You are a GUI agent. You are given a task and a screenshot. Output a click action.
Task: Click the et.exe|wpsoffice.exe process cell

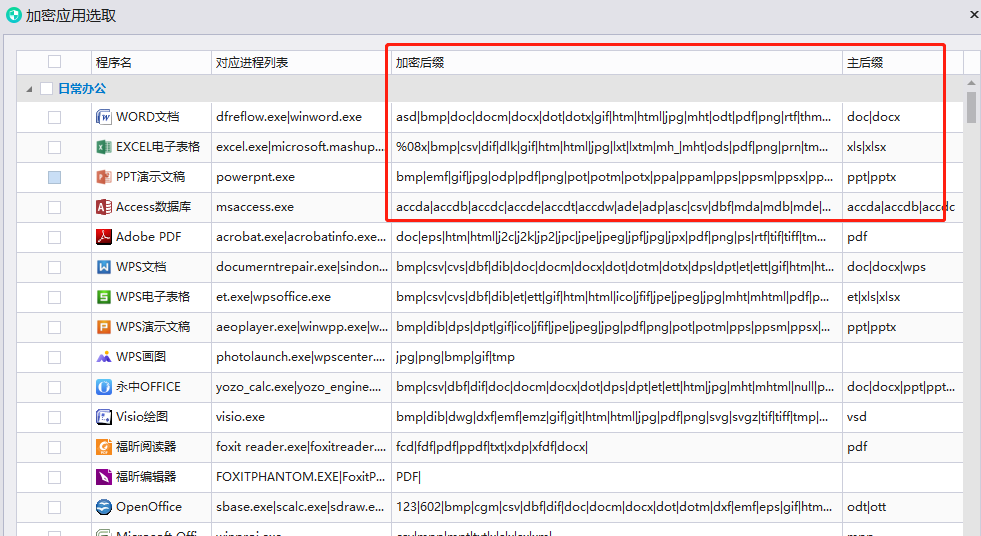302,297
